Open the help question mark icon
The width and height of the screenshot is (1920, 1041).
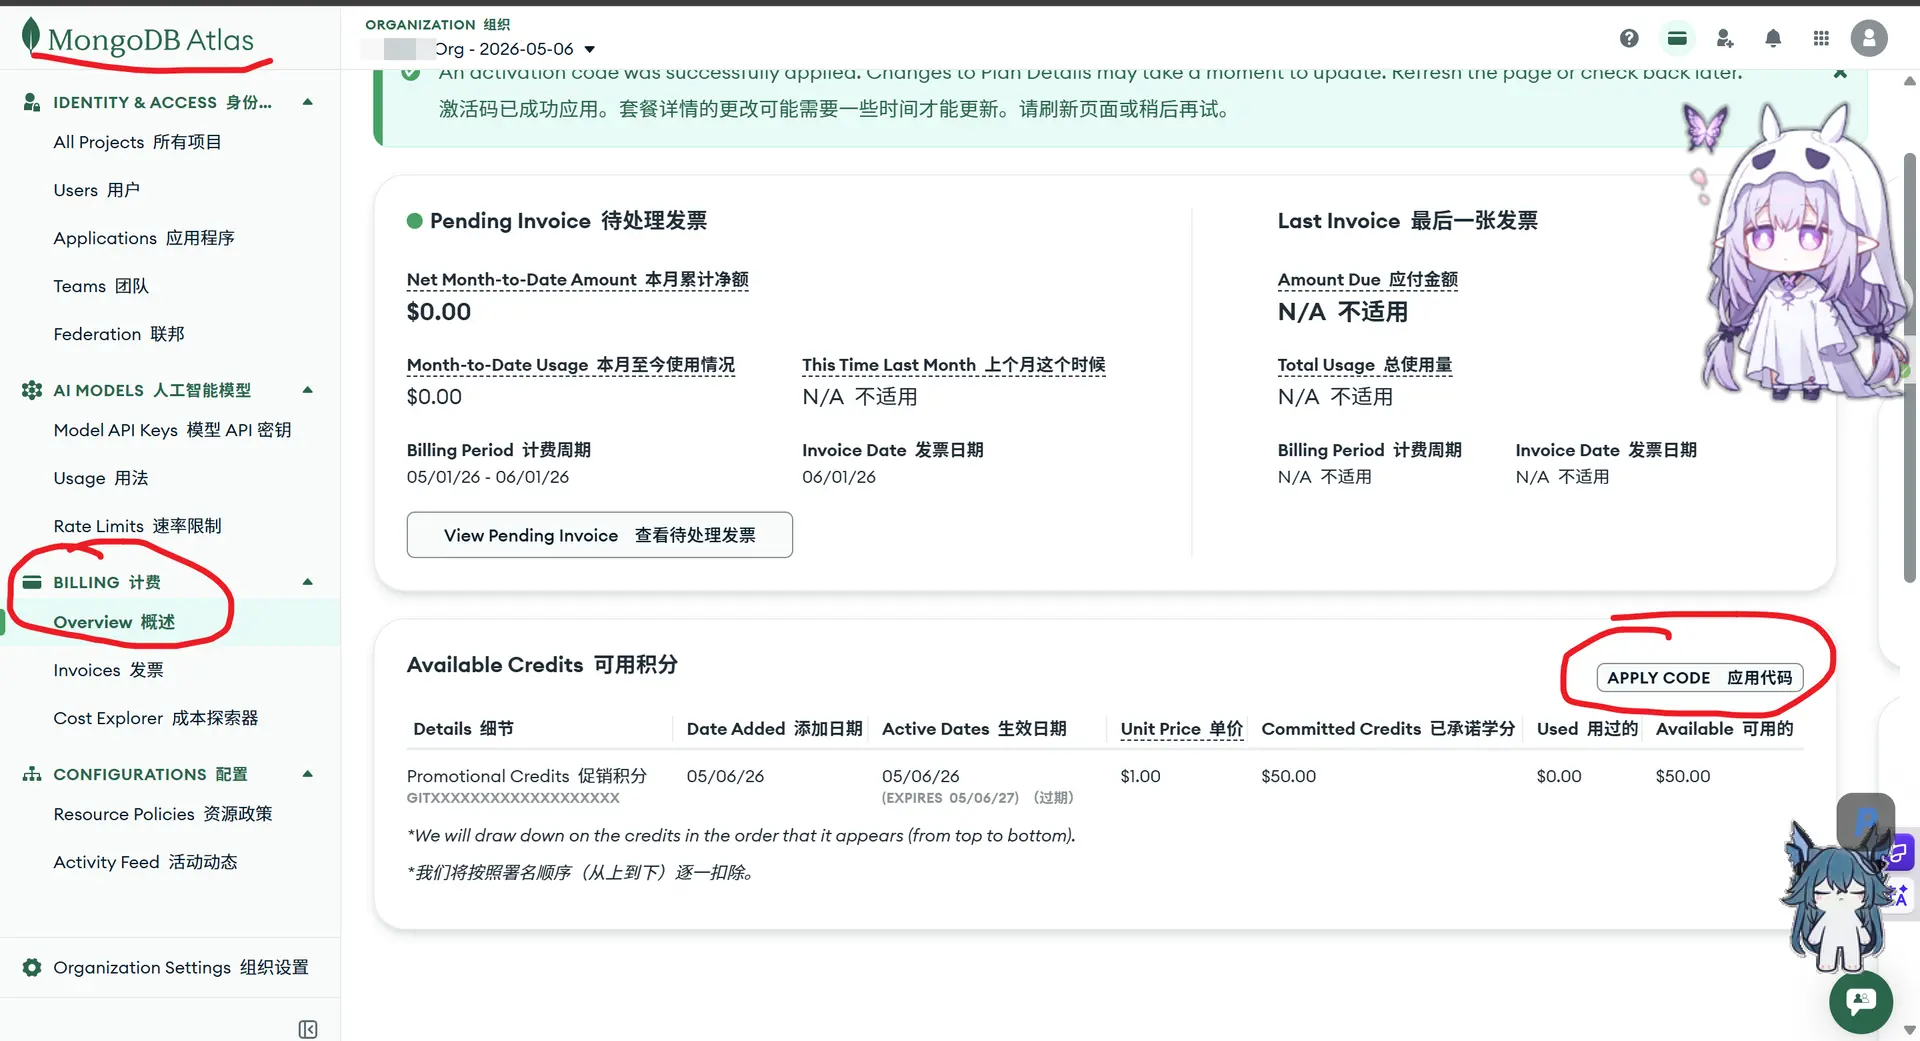point(1629,38)
